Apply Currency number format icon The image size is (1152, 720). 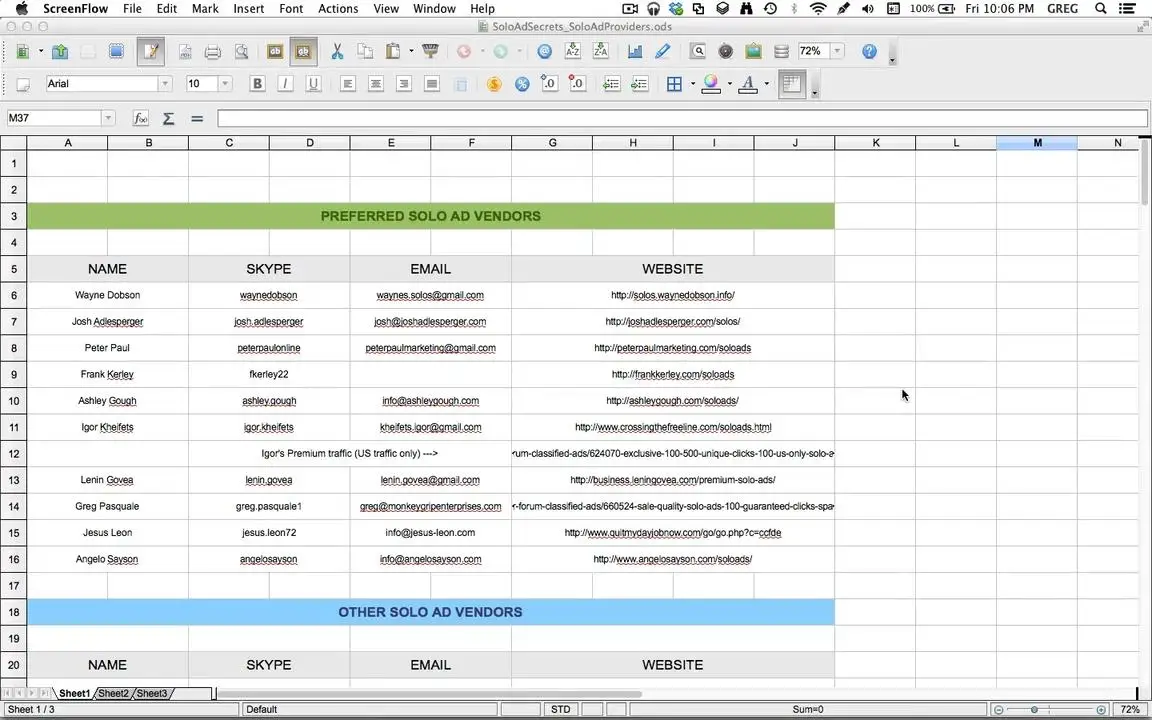494,84
